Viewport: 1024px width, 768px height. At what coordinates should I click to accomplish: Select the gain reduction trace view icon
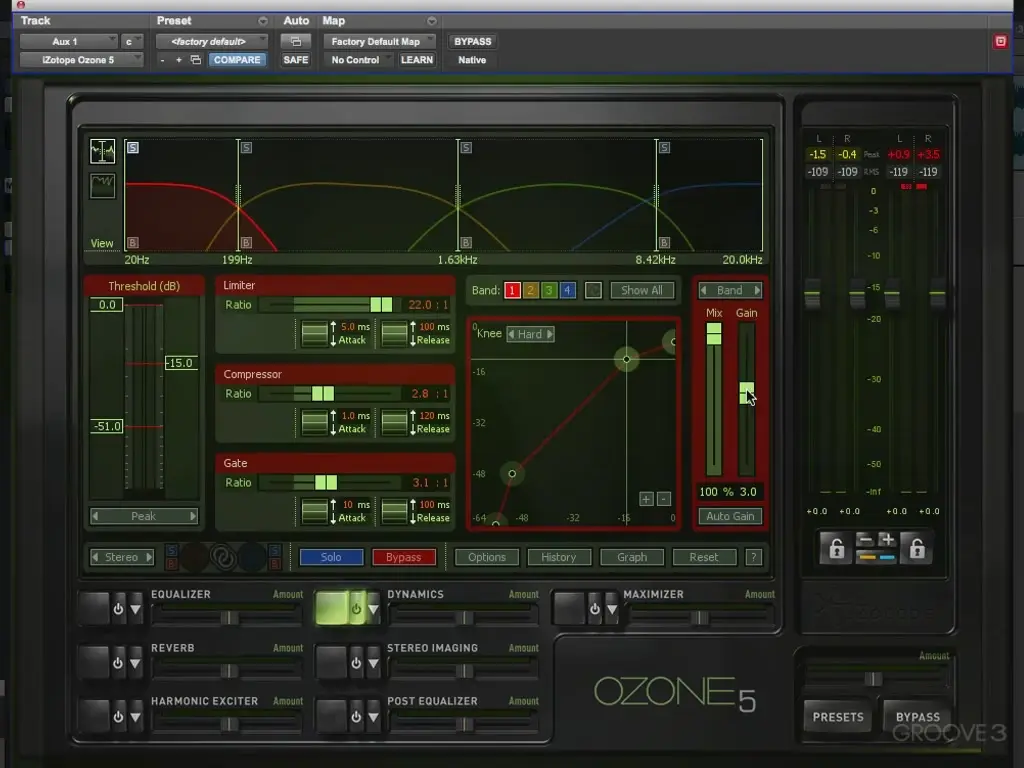pos(103,186)
